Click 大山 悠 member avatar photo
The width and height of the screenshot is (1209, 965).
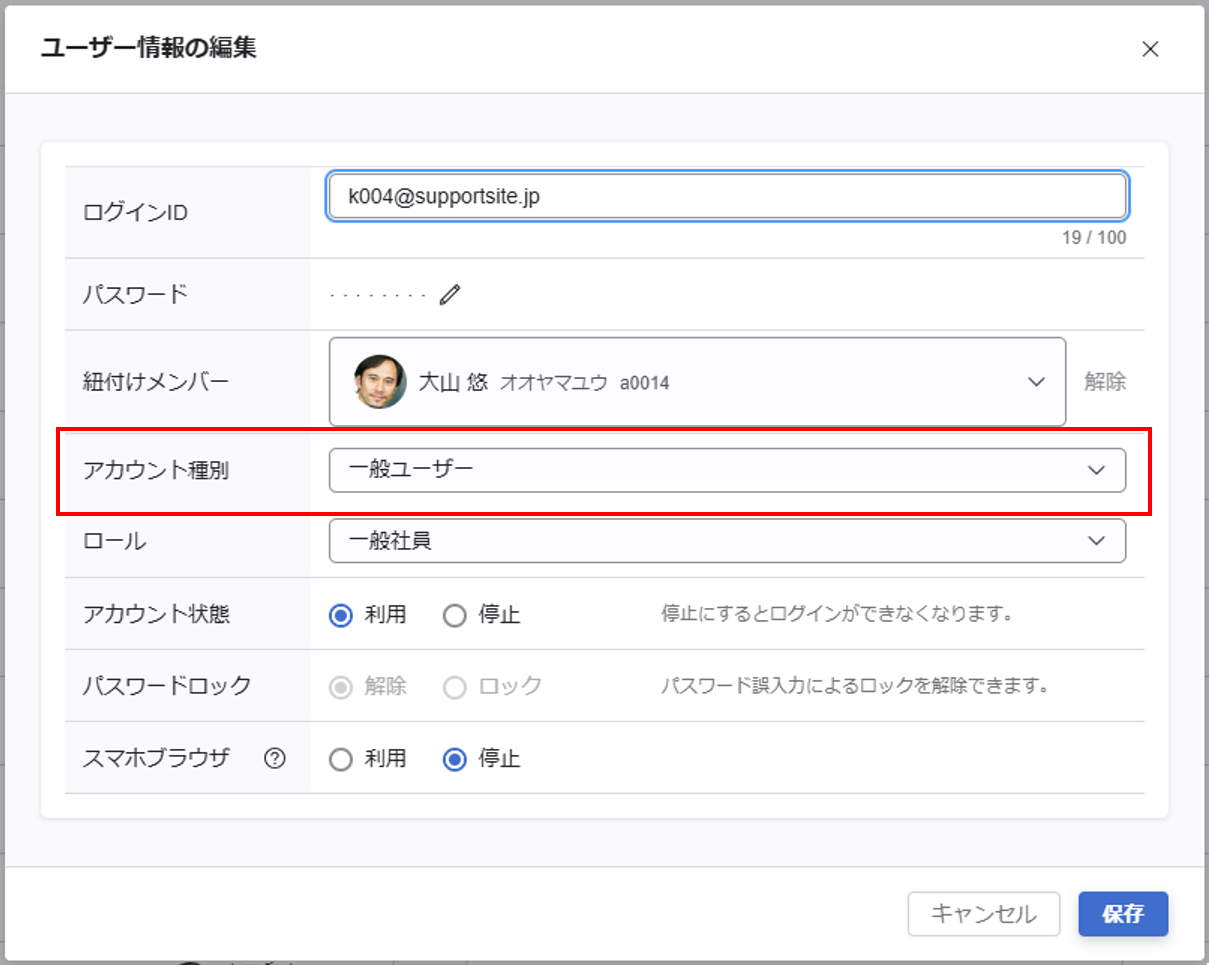[380, 382]
